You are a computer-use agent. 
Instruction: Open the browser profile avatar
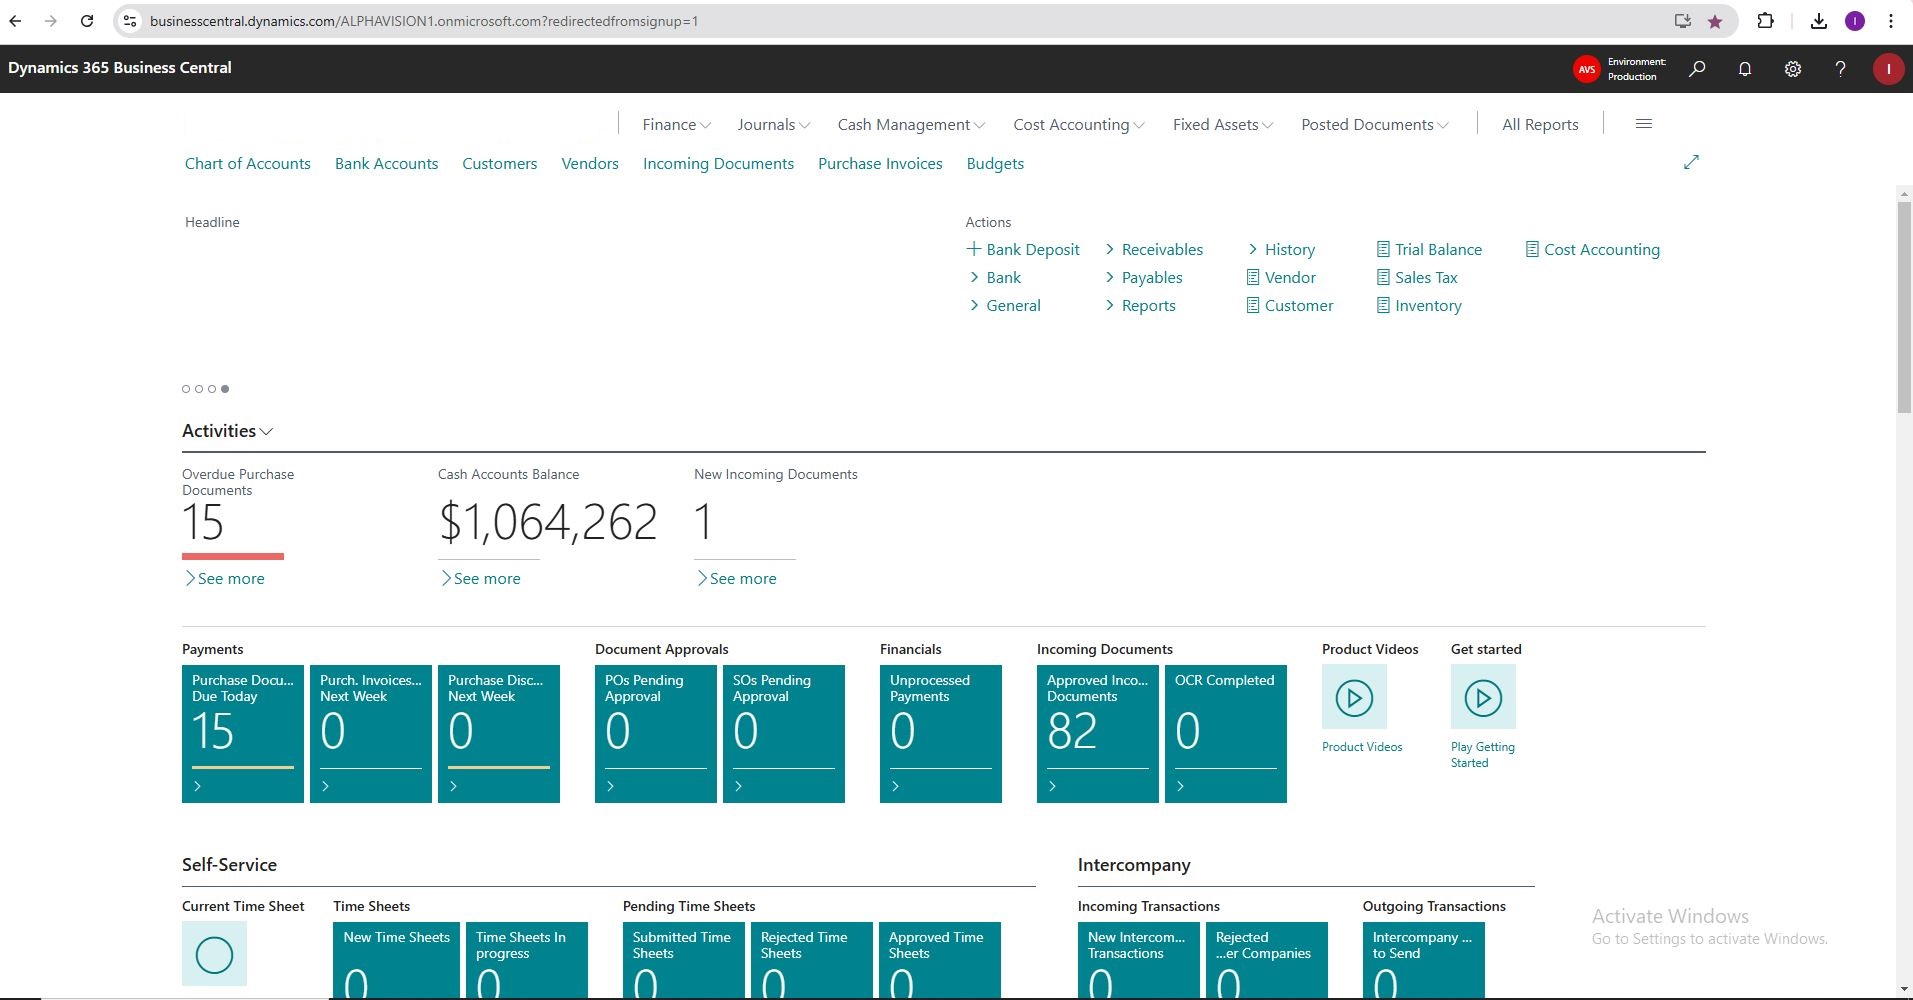(x=1855, y=21)
